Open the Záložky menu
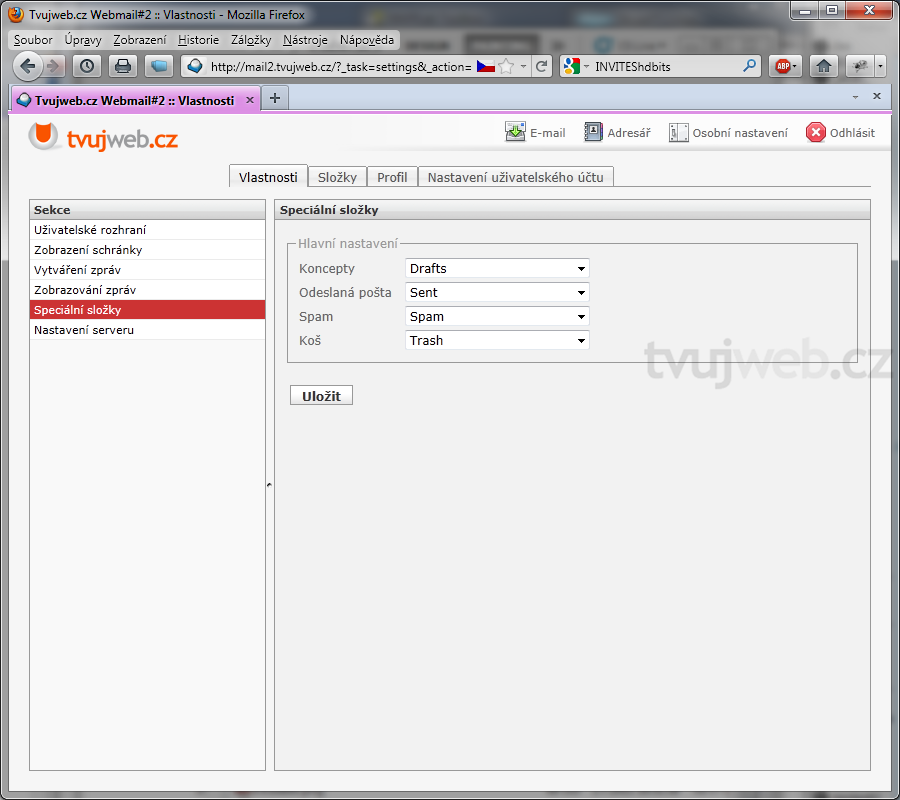 [x=251, y=40]
